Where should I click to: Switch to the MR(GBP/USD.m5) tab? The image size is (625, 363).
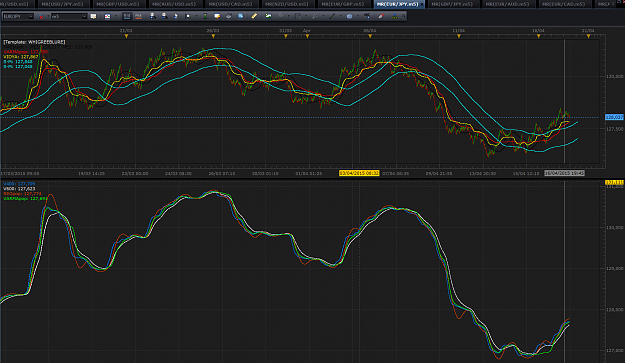coord(118,4)
